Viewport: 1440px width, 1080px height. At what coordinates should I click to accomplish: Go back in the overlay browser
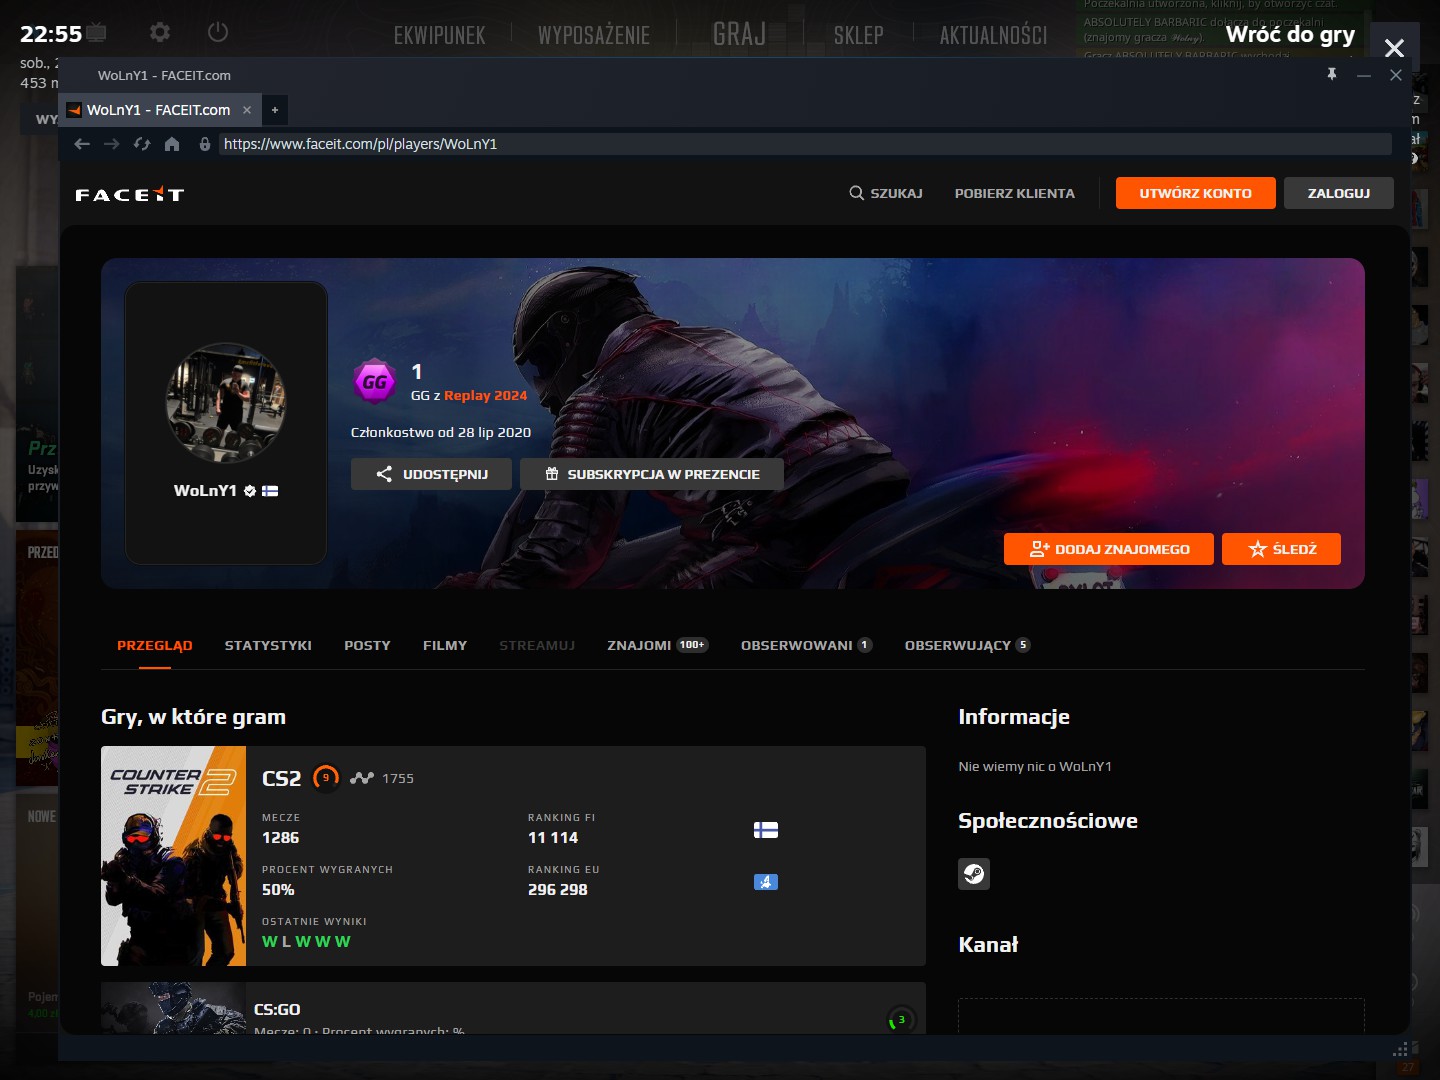[x=82, y=144]
